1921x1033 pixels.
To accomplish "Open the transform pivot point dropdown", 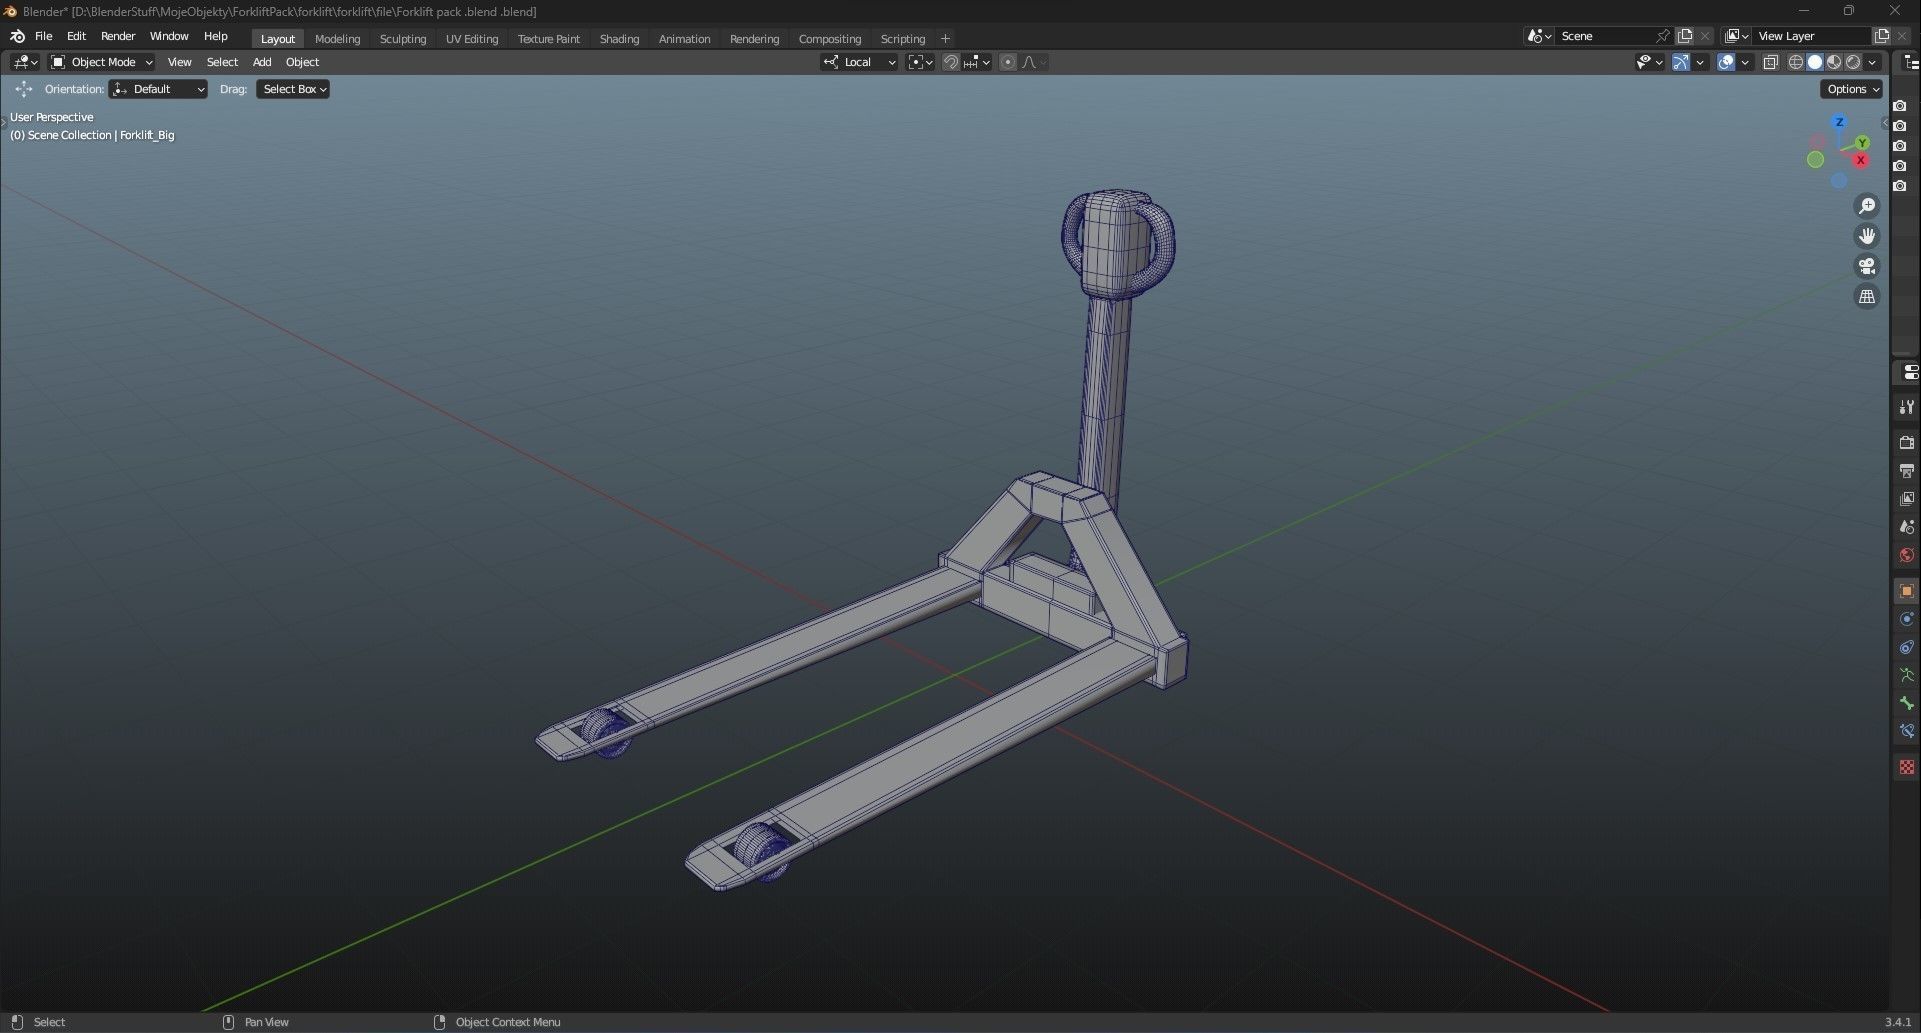I will pos(920,62).
